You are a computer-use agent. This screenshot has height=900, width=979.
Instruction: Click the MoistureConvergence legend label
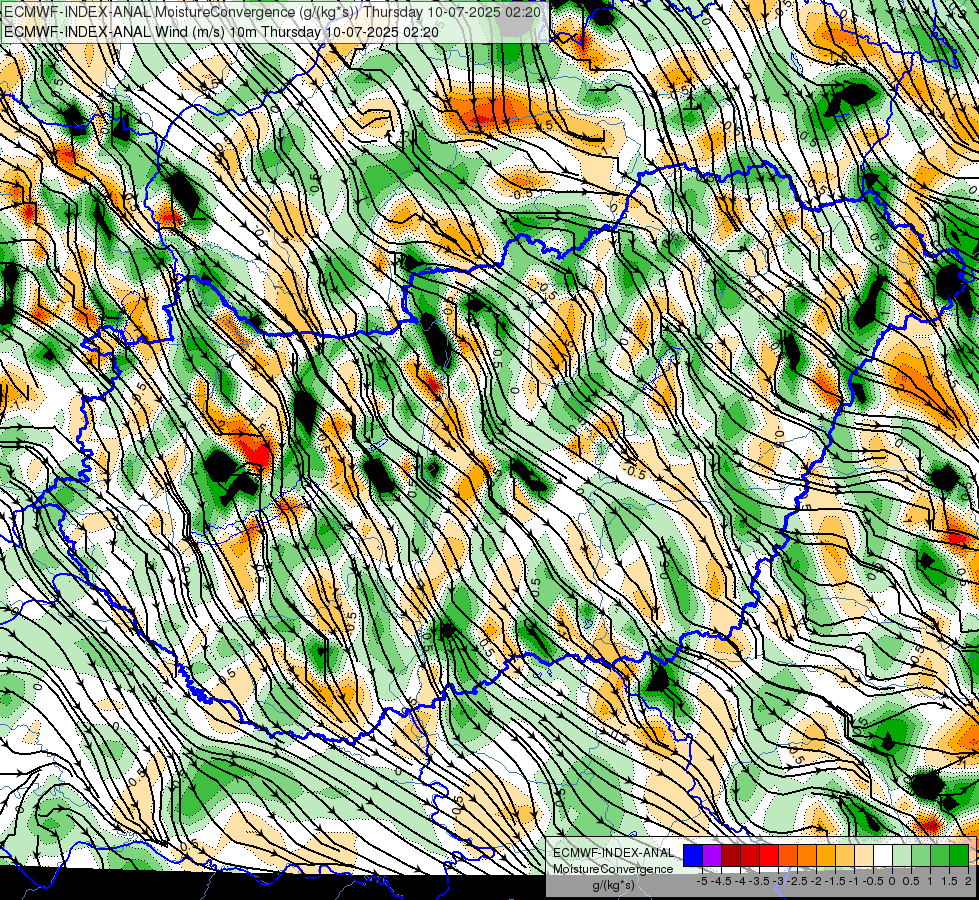coord(613,869)
